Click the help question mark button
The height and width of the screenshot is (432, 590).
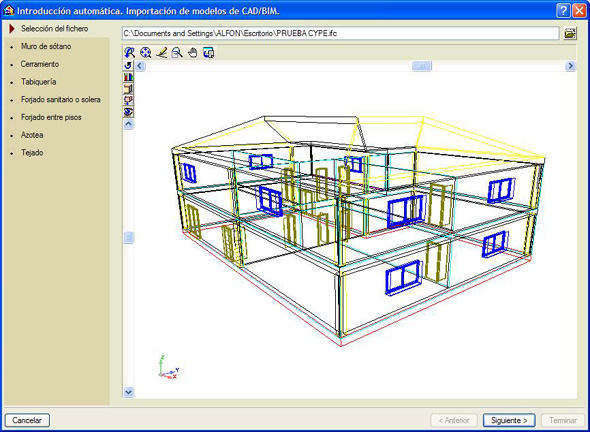[563, 11]
